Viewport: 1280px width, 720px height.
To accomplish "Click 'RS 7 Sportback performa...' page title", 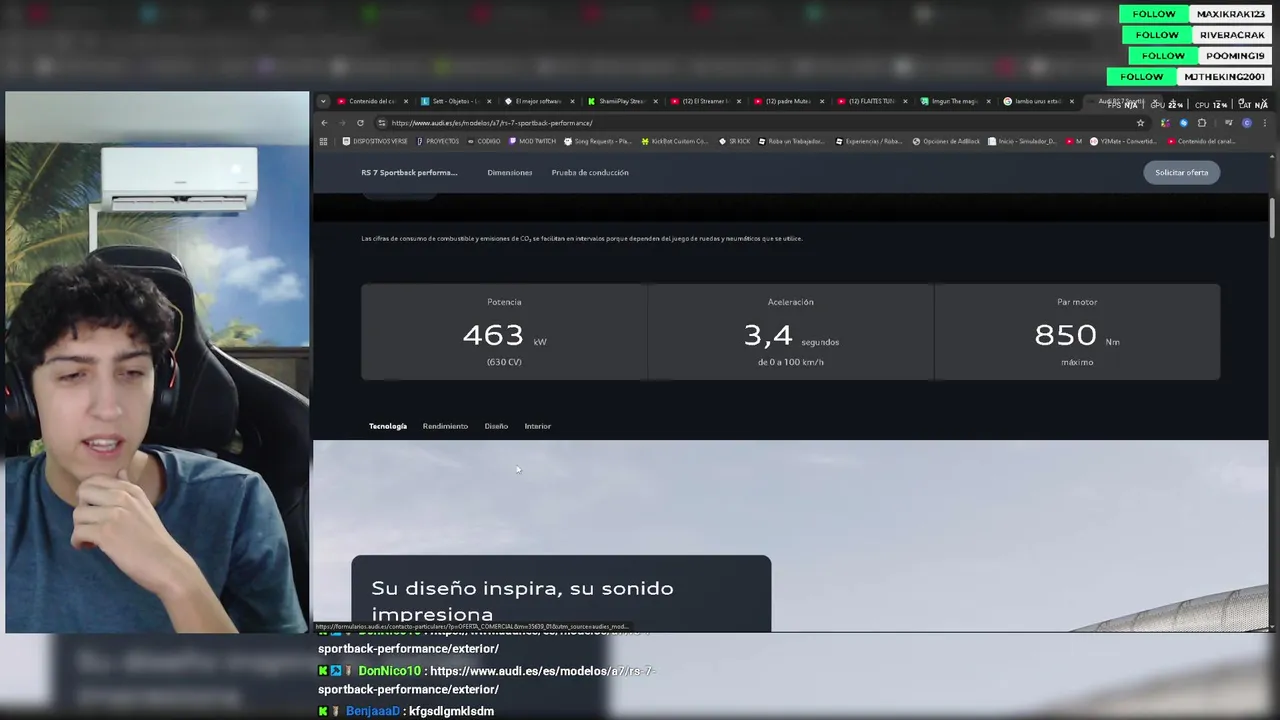I will click(409, 172).
